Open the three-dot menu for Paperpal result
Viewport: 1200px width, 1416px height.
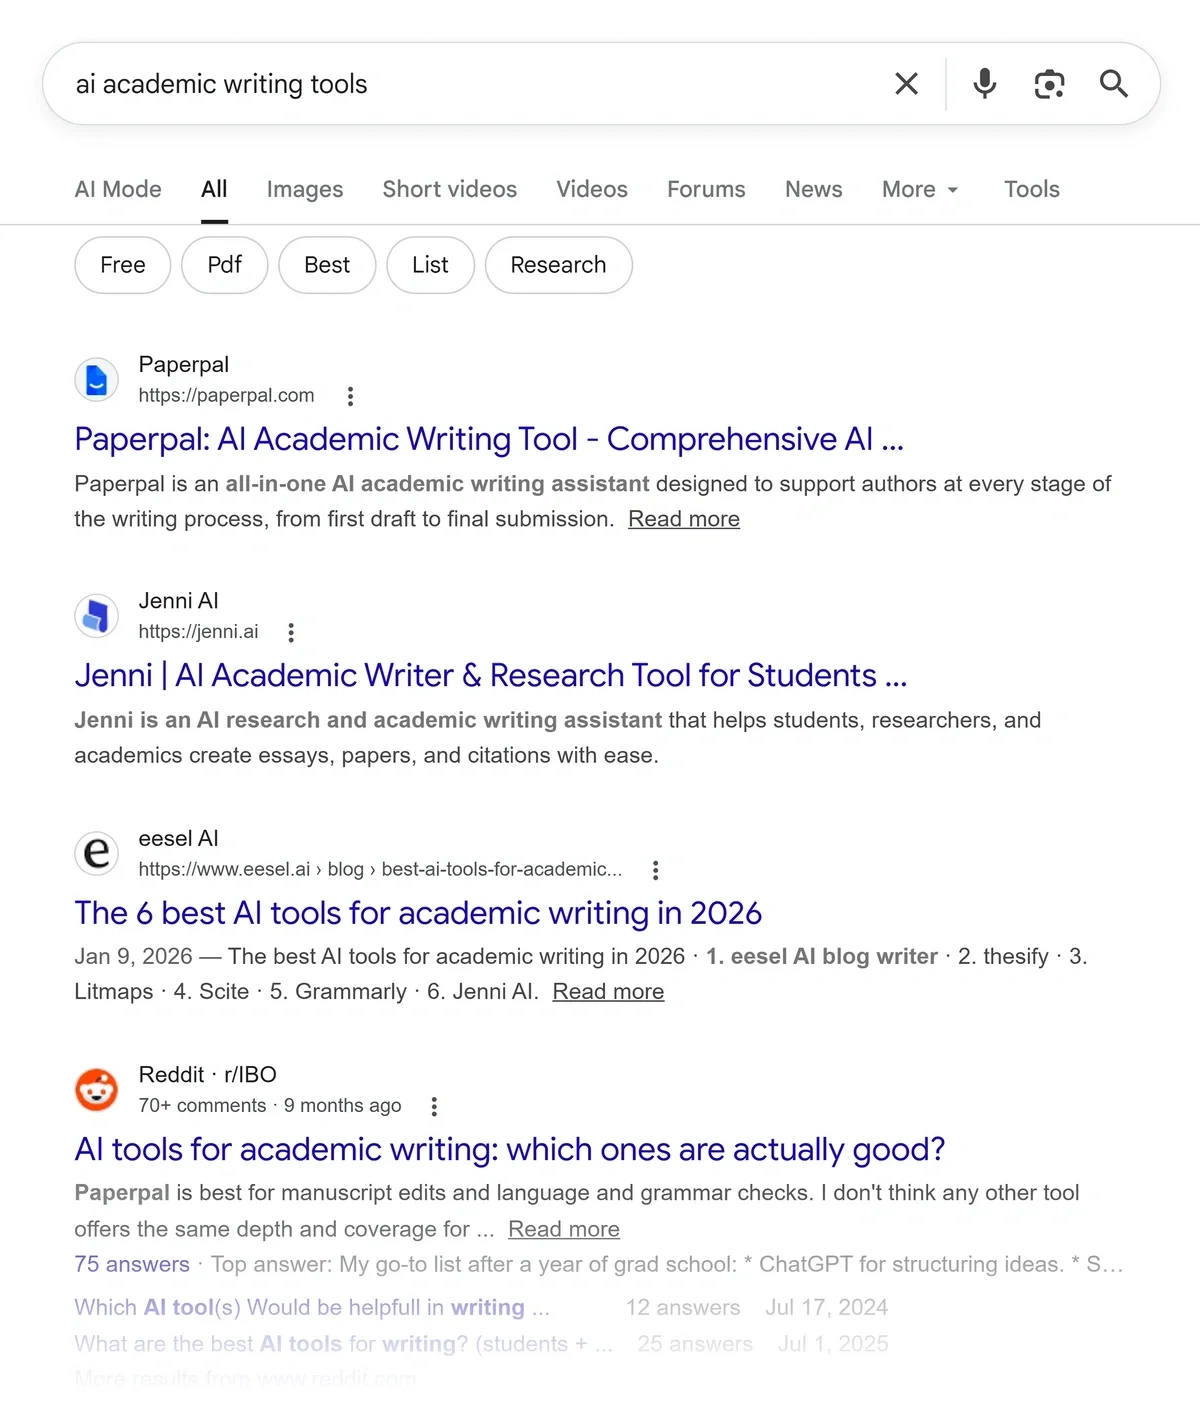[x=350, y=396]
